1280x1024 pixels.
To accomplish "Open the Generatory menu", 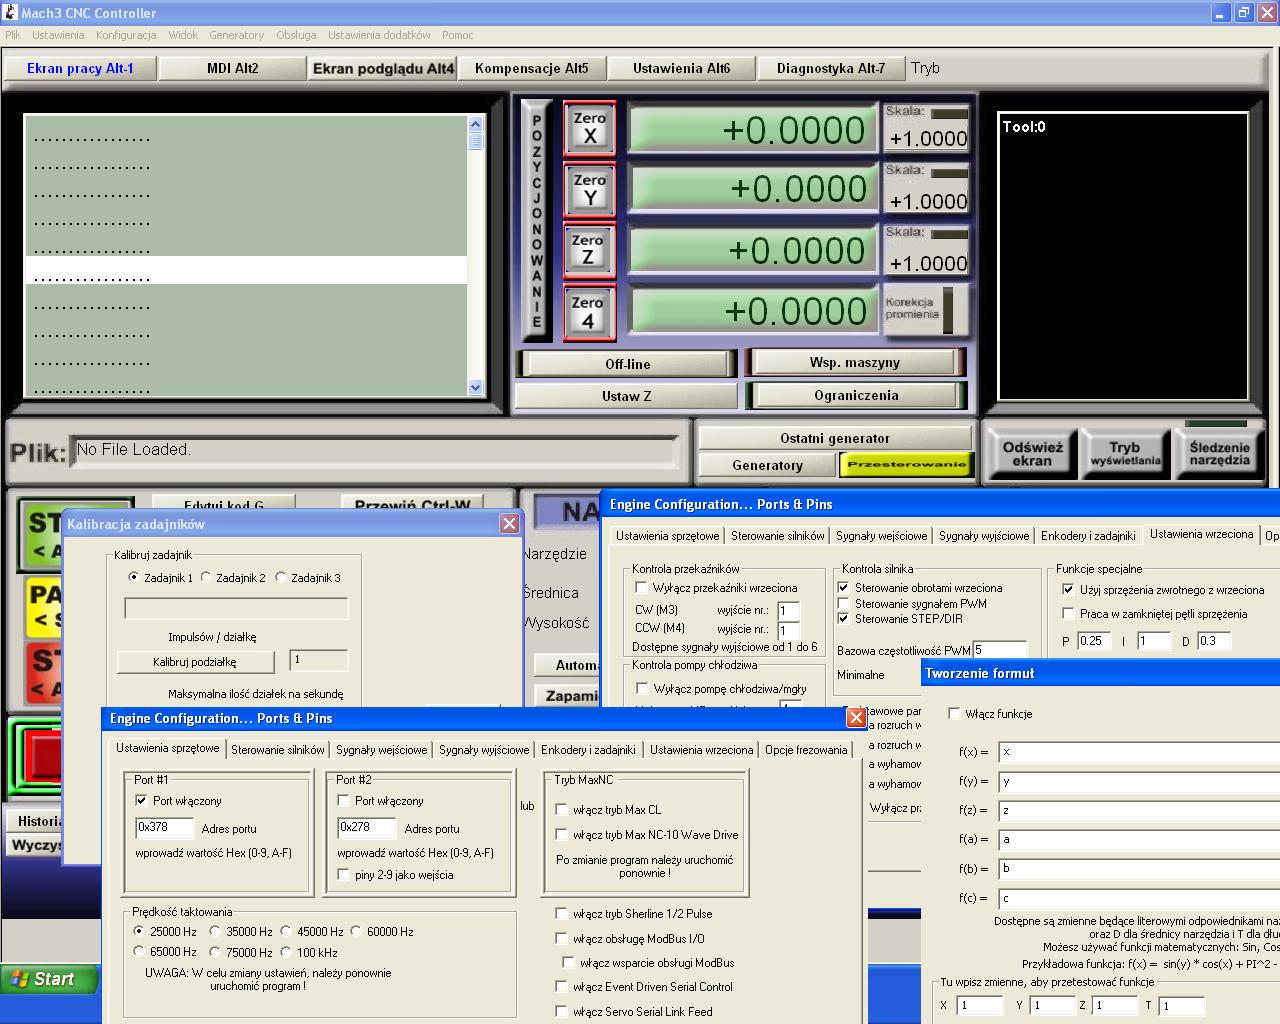I will click(237, 35).
